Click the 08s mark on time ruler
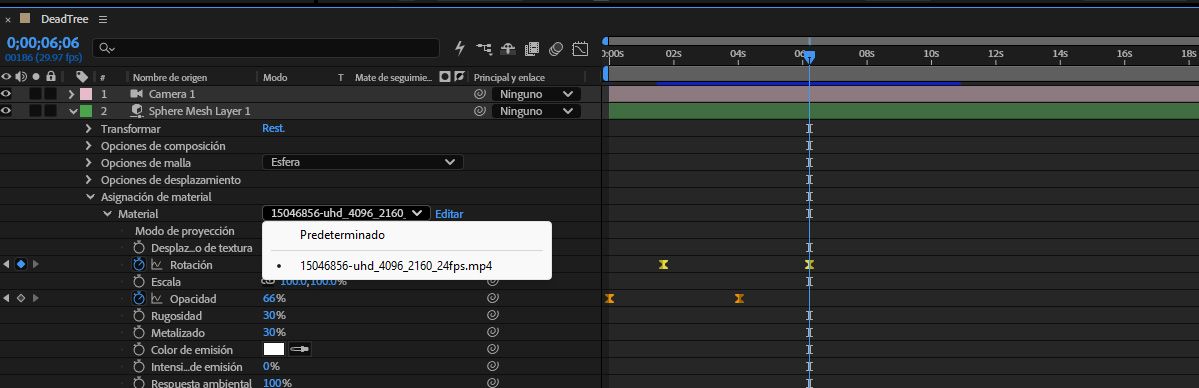 click(x=866, y=54)
